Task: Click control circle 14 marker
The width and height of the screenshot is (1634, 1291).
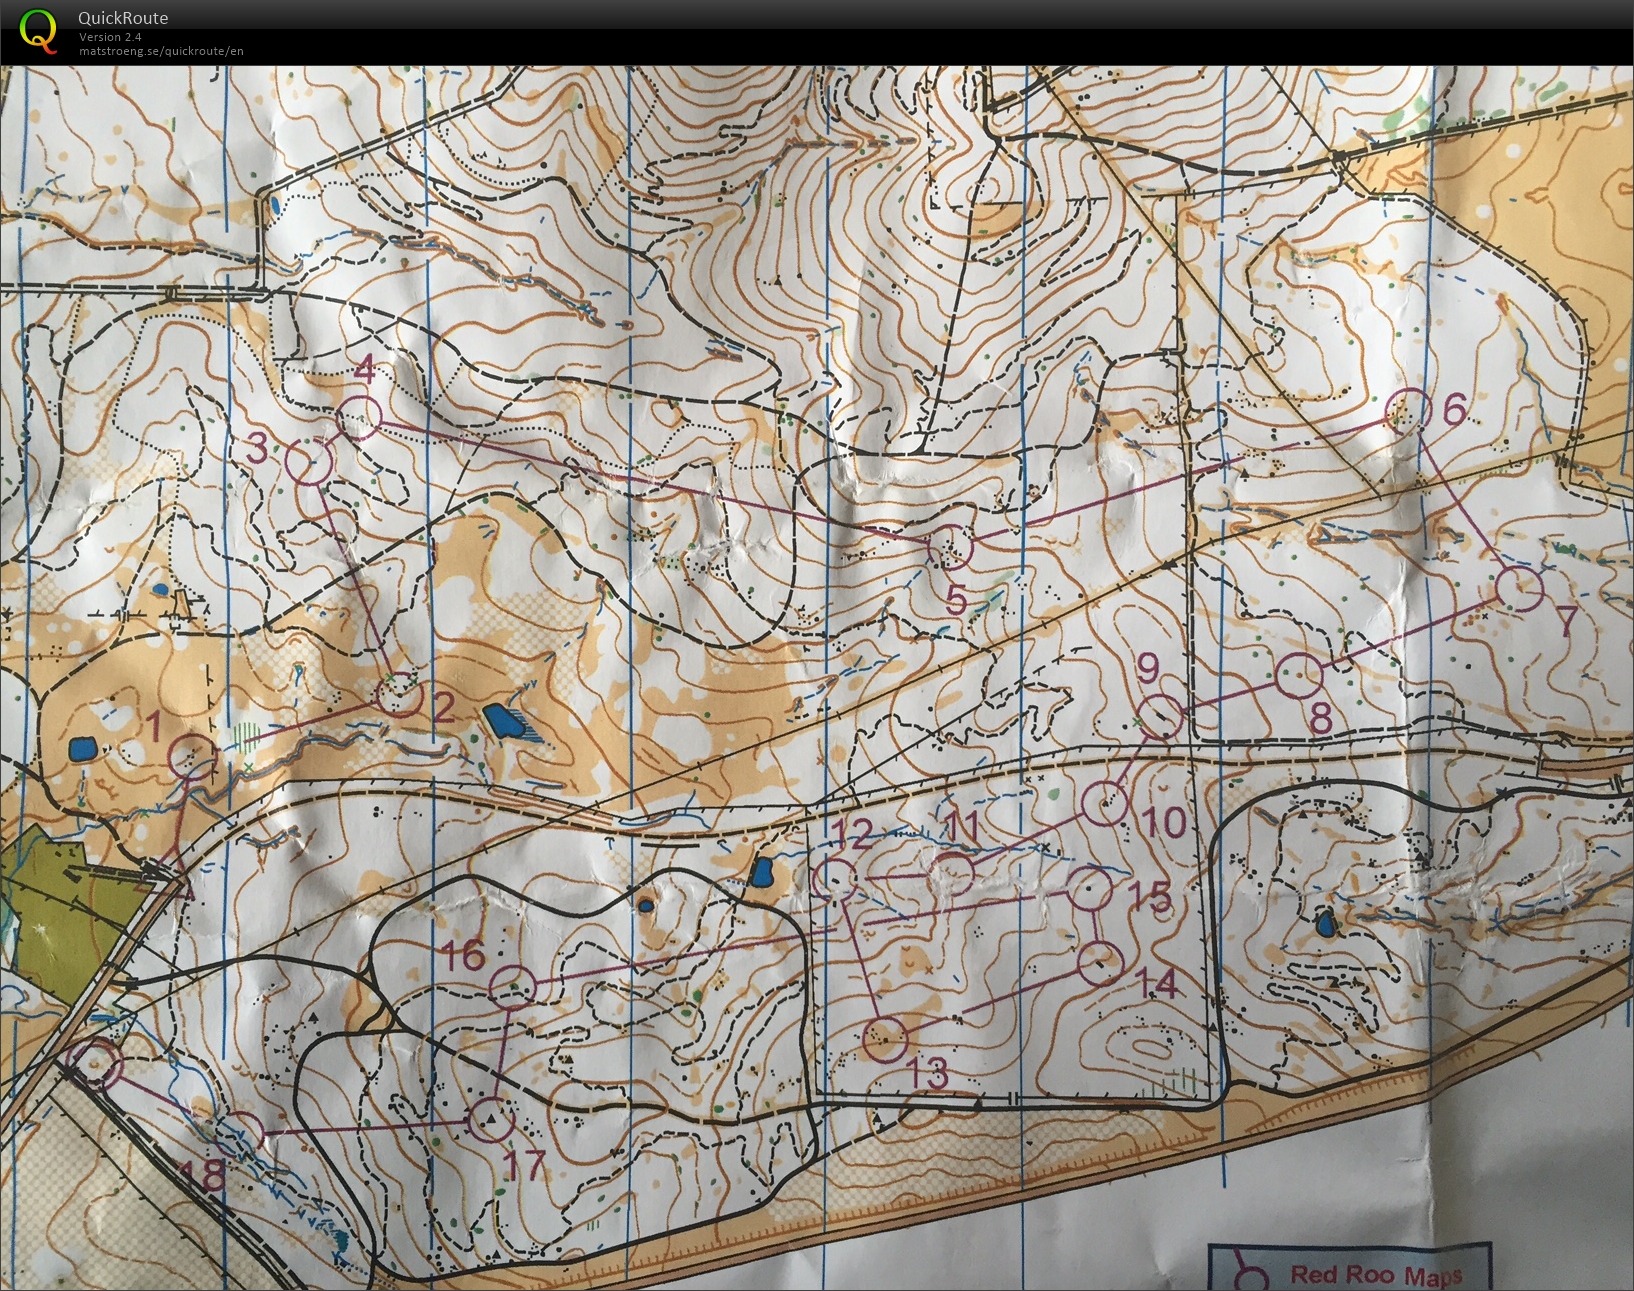Action: coord(1101,963)
